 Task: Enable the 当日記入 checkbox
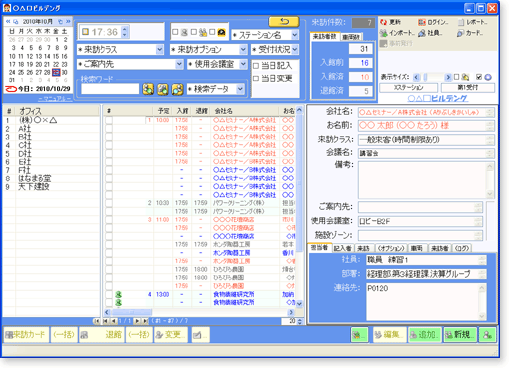(256, 66)
